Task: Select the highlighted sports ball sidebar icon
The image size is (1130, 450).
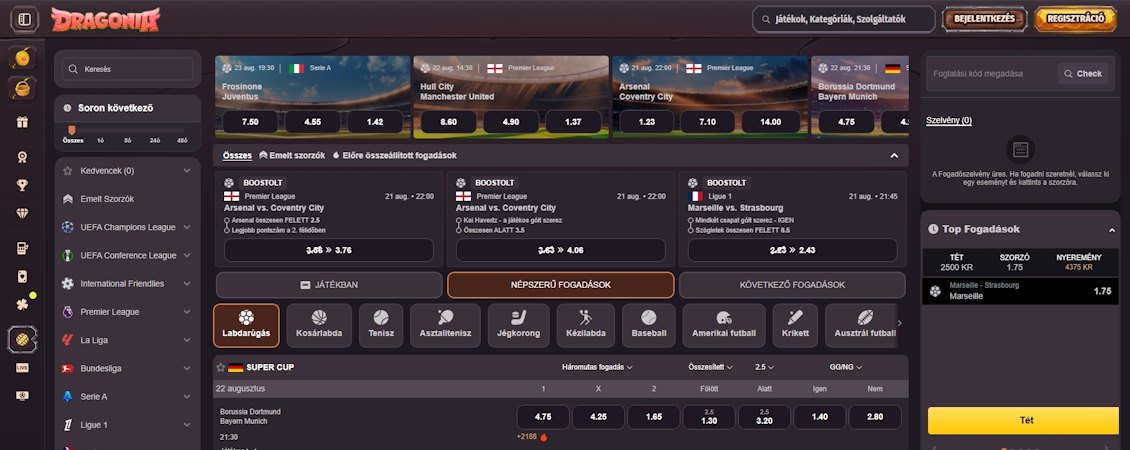Action: pos(22,340)
